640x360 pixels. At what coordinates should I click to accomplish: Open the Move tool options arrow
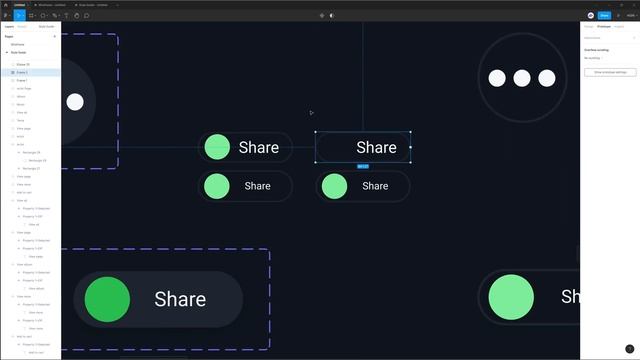point(23,16)
